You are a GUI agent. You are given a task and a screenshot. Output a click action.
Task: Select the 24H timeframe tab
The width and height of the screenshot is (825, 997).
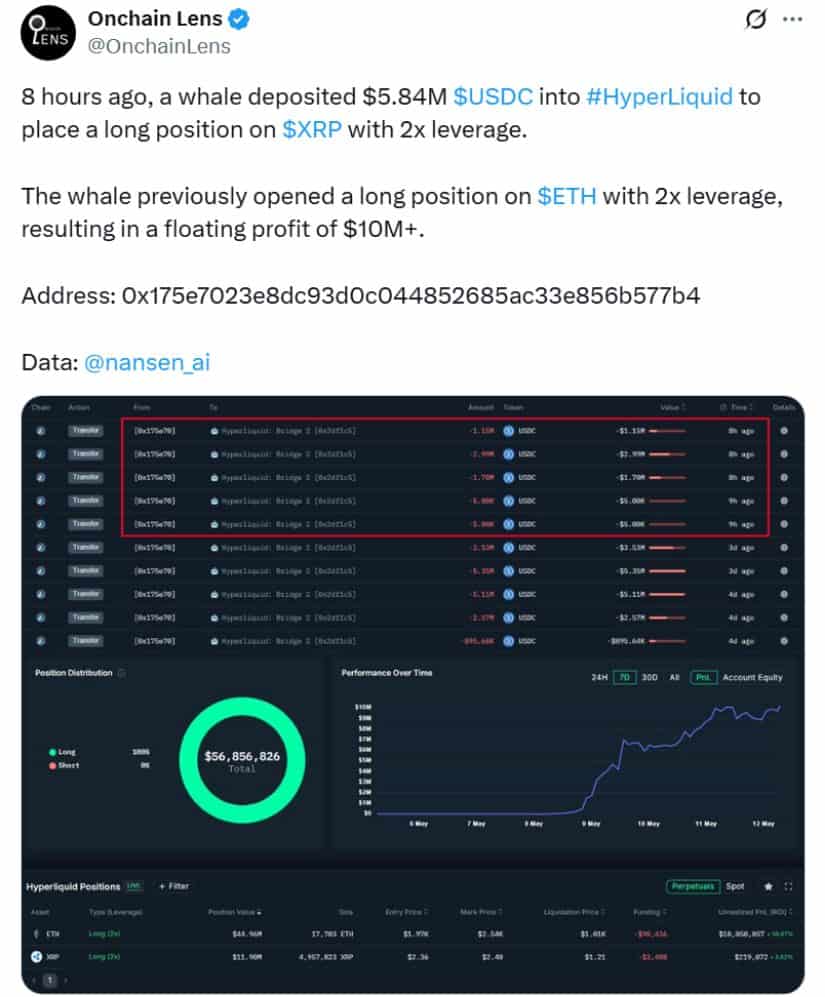[599, 677]
